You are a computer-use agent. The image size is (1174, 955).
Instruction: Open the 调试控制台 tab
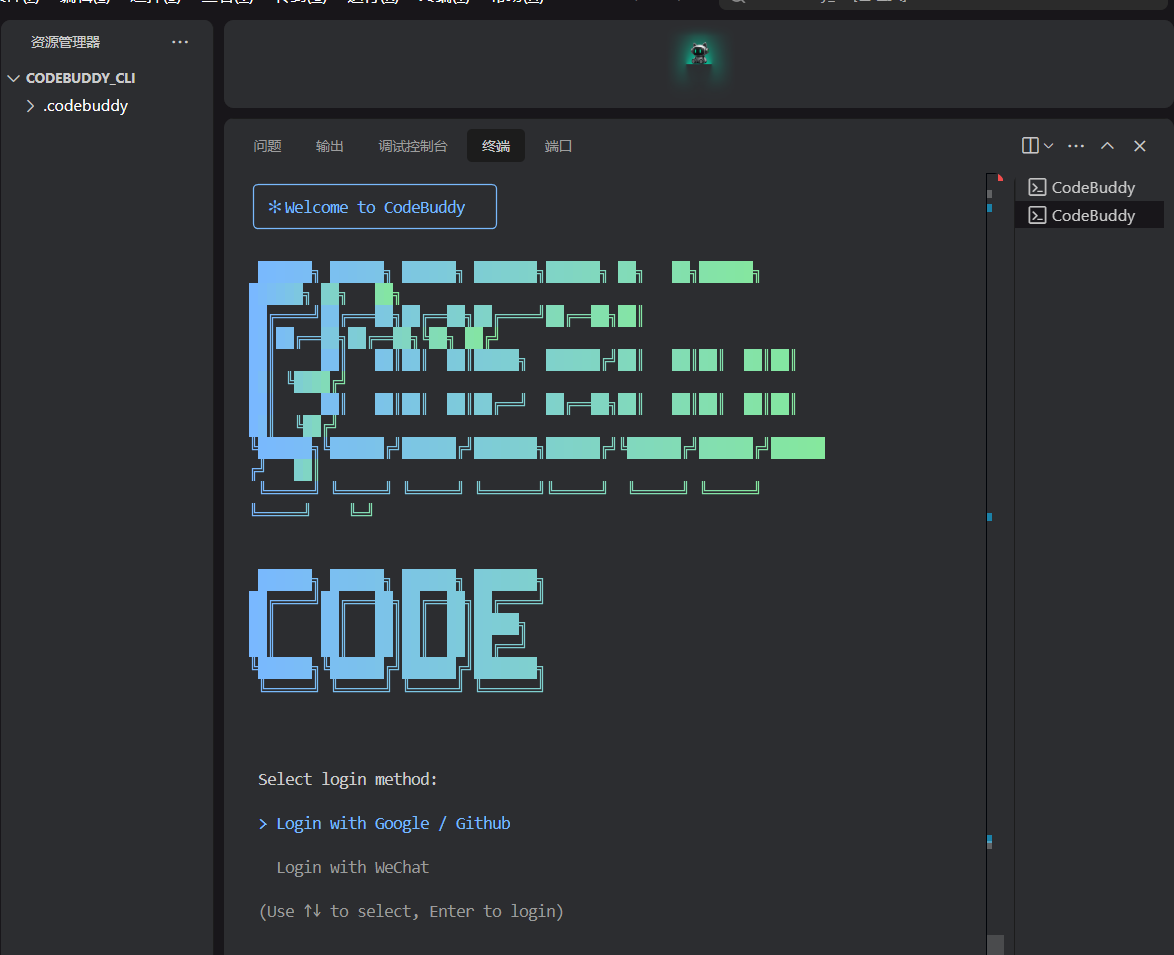click(x=413, y=146)
